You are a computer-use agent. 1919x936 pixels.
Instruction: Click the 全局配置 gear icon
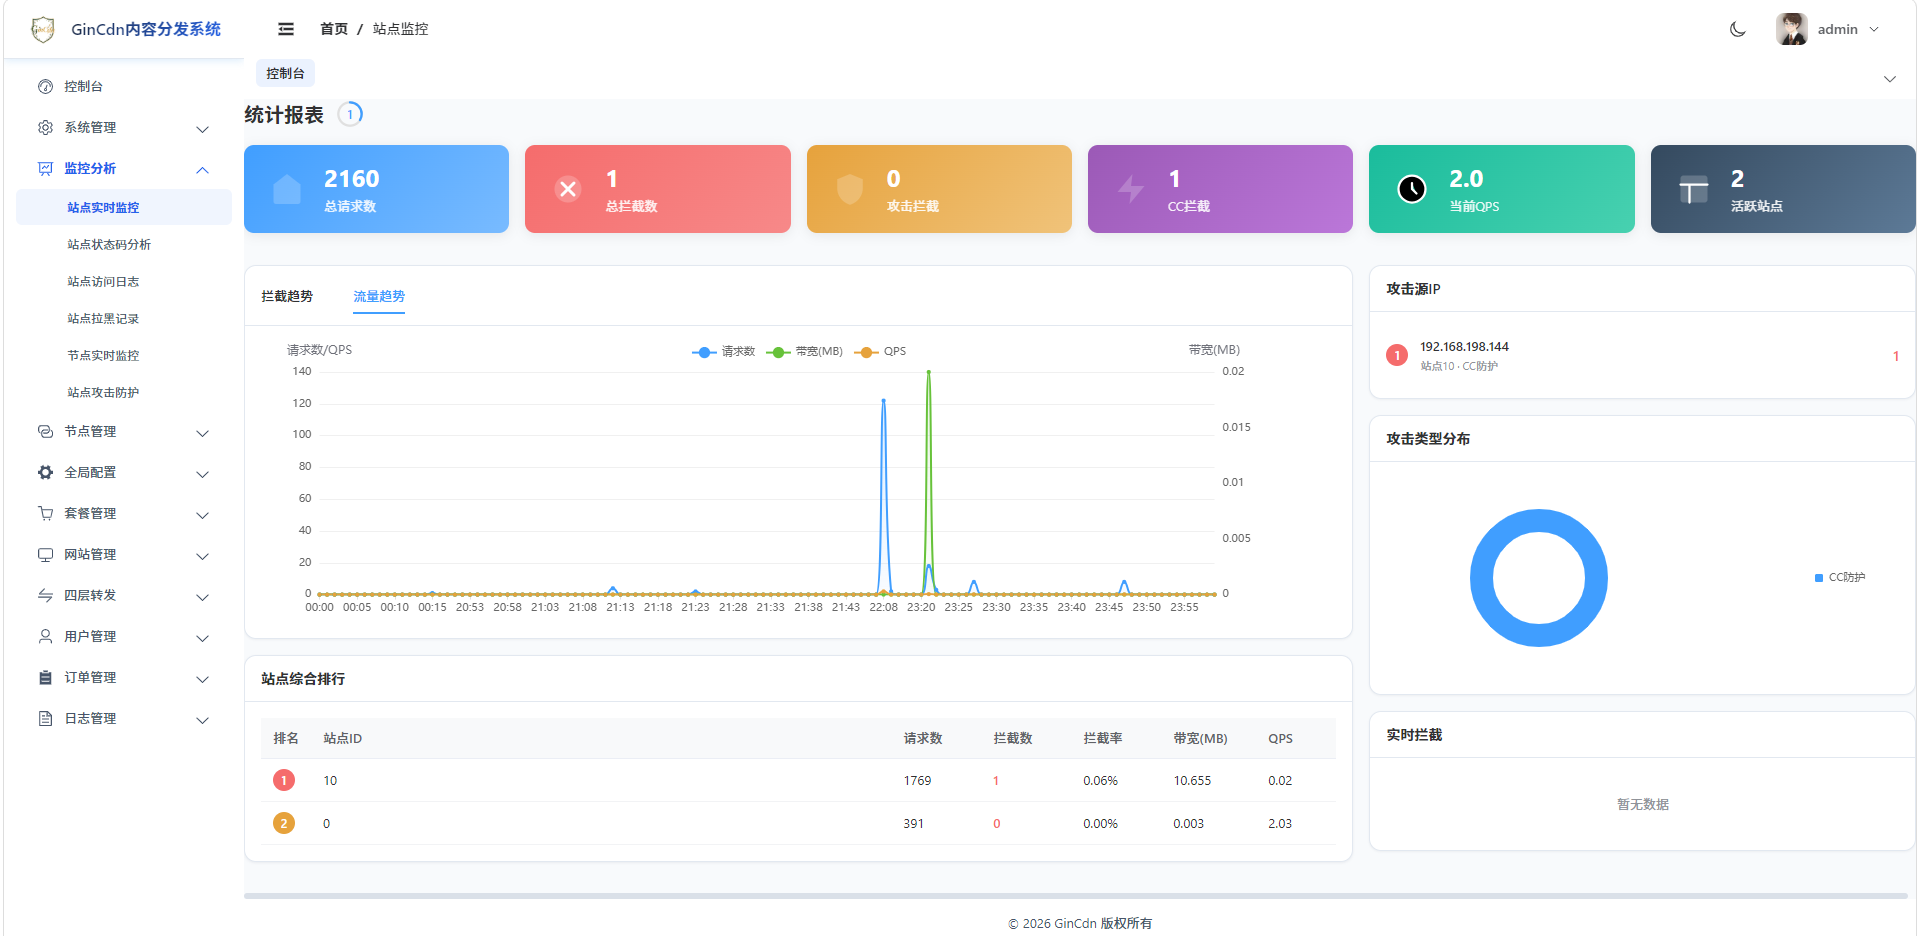(45, 472)
